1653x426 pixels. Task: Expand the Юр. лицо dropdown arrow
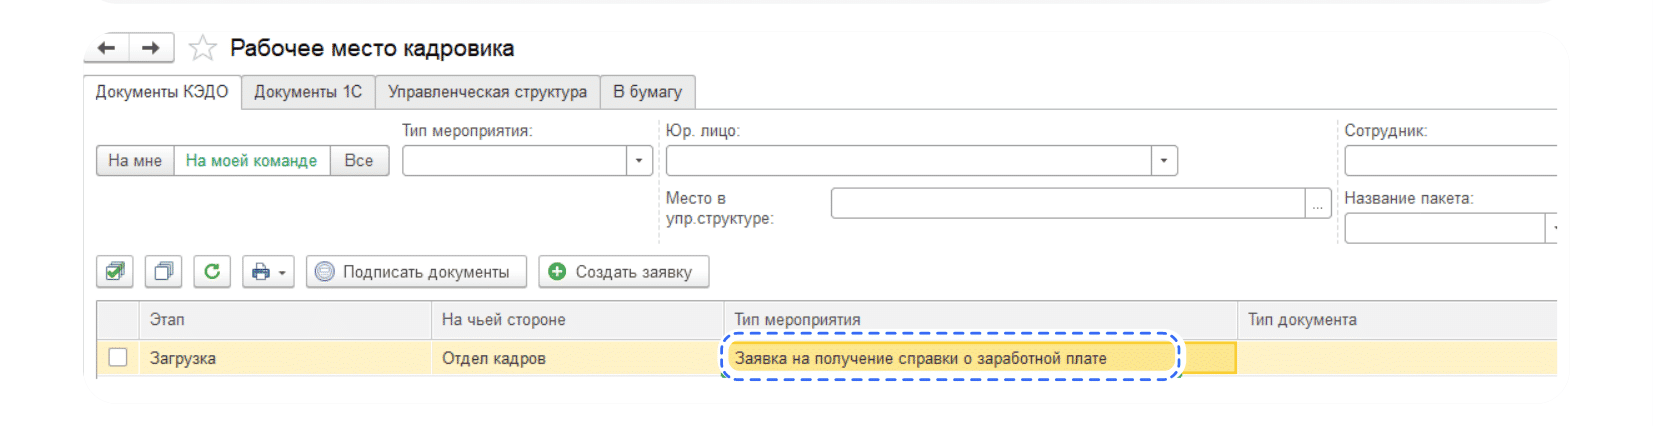pyautogui.click(x=1163, y=161)
